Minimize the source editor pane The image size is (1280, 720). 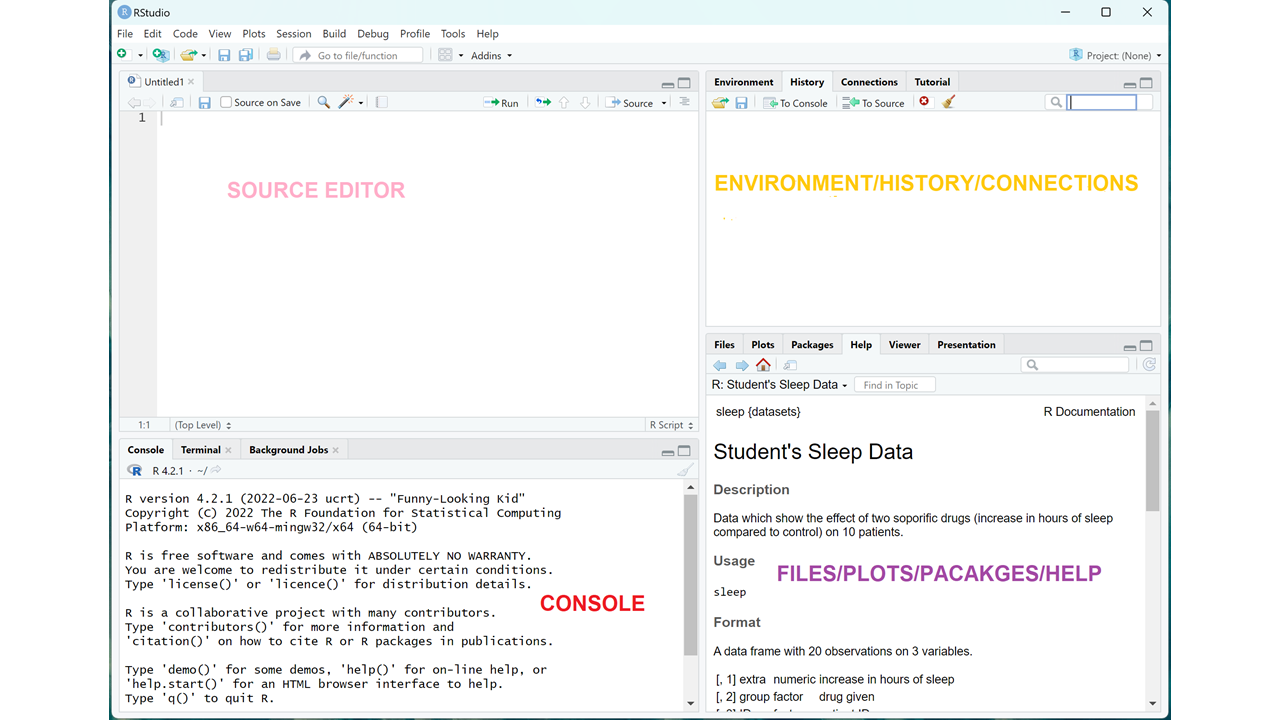click(667, 84)
